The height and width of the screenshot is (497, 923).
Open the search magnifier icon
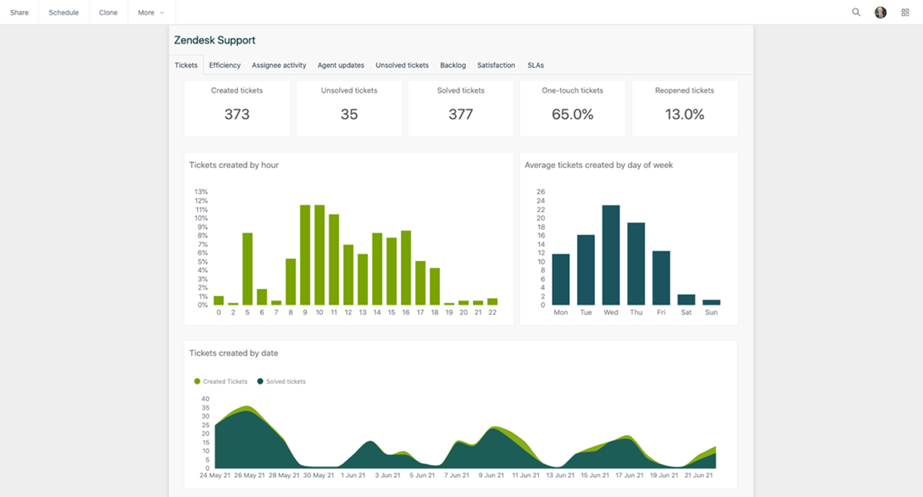point(856,12)
